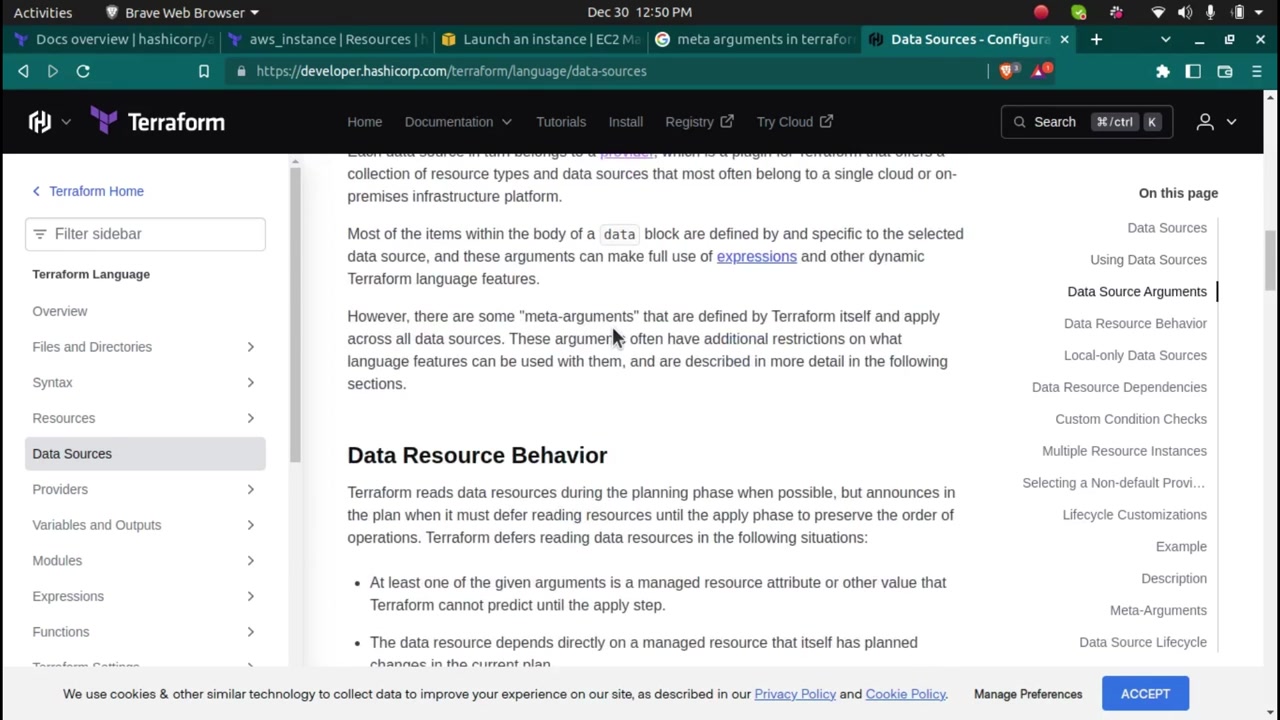
Task: Switch to meta arguments Google tab
Action: point(755,39)
